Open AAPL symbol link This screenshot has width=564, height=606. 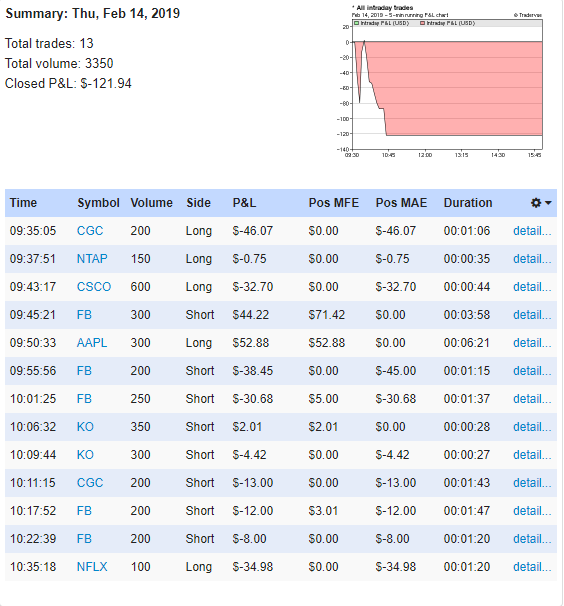coord(92,343)
